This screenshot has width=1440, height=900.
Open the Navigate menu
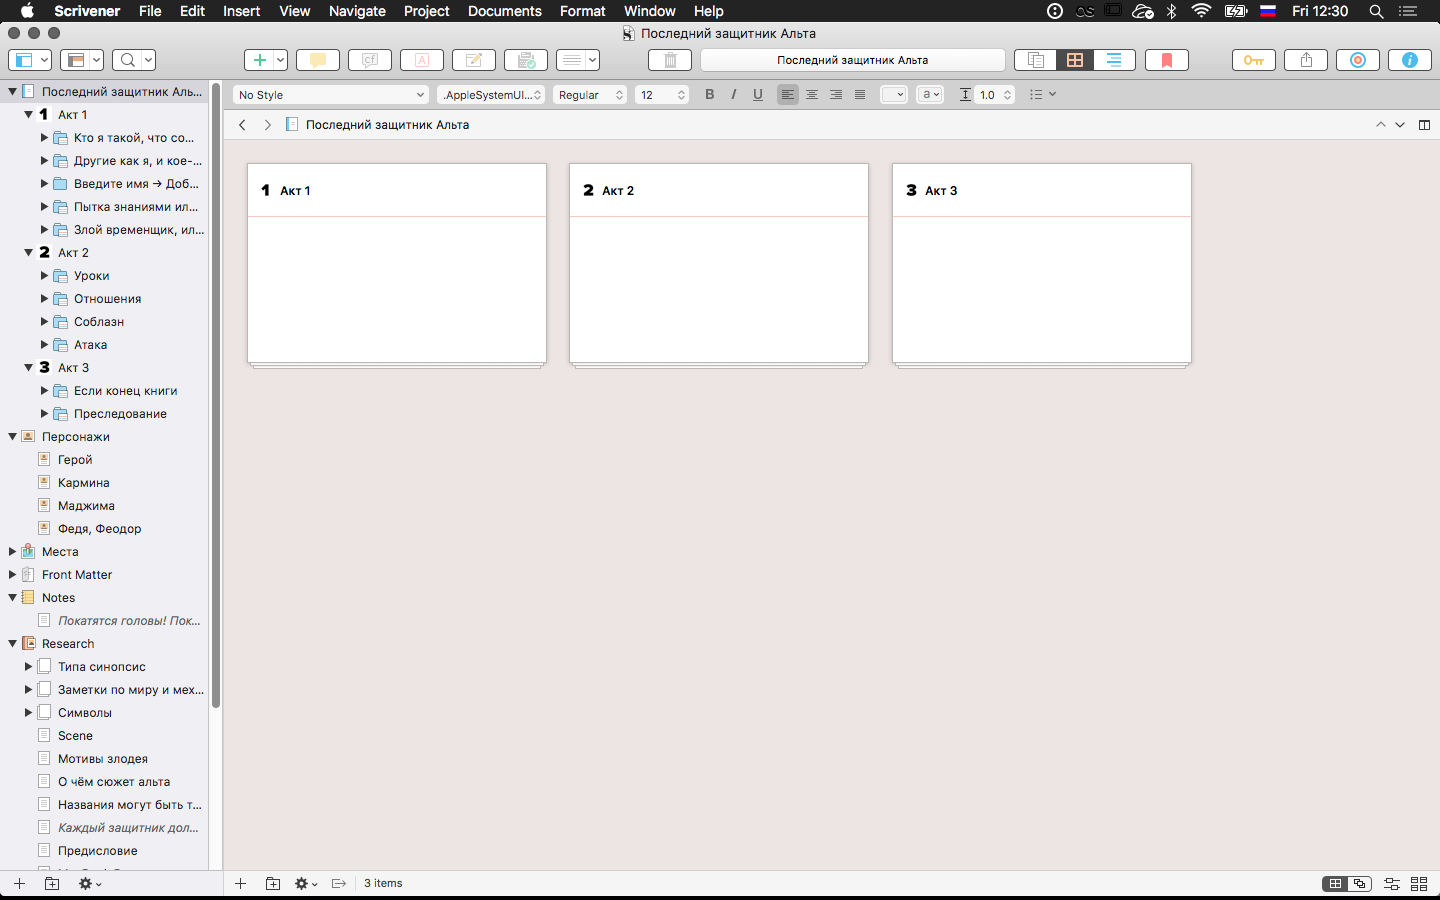click(x=357, y=11)
